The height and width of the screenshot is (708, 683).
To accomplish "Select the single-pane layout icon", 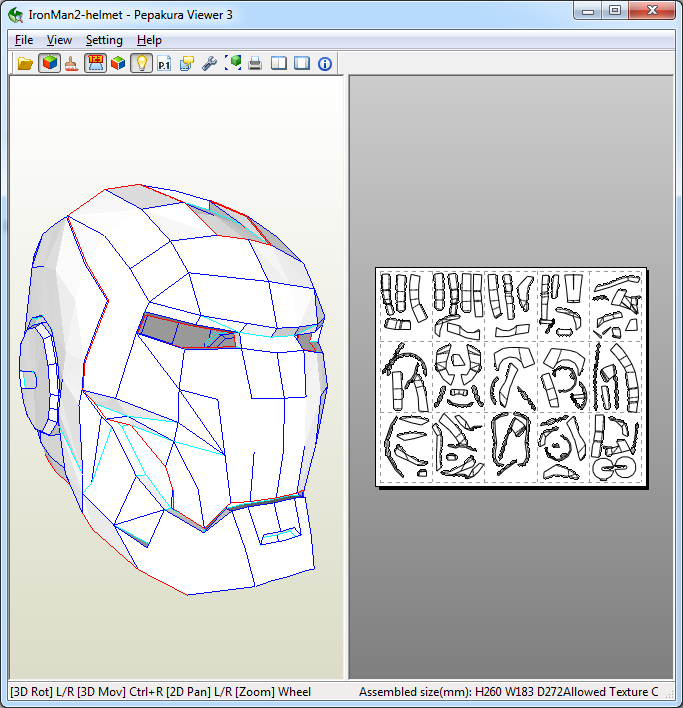I will coord(302,63).
